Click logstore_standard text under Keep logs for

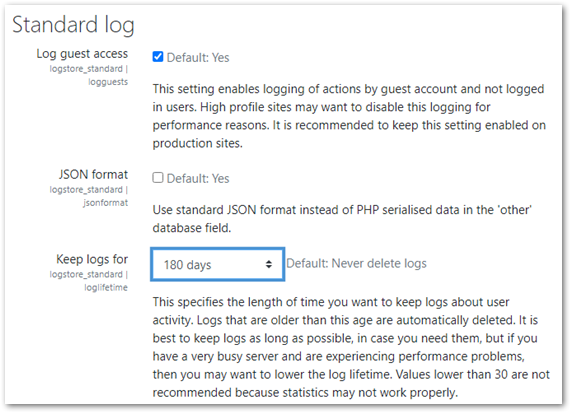(x=86, y=274)
